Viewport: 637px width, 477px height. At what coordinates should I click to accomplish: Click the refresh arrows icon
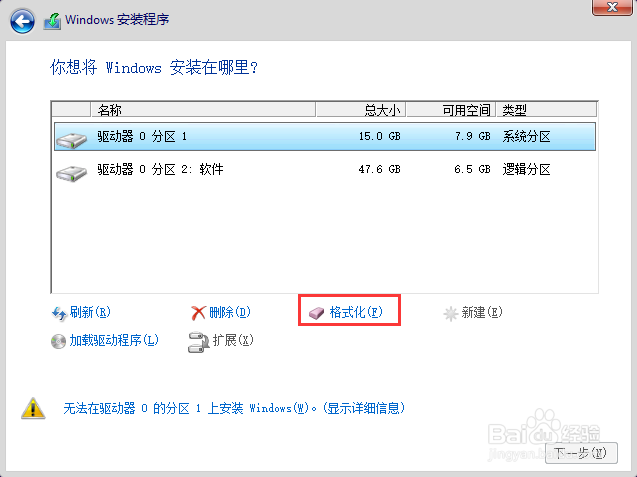59,314
